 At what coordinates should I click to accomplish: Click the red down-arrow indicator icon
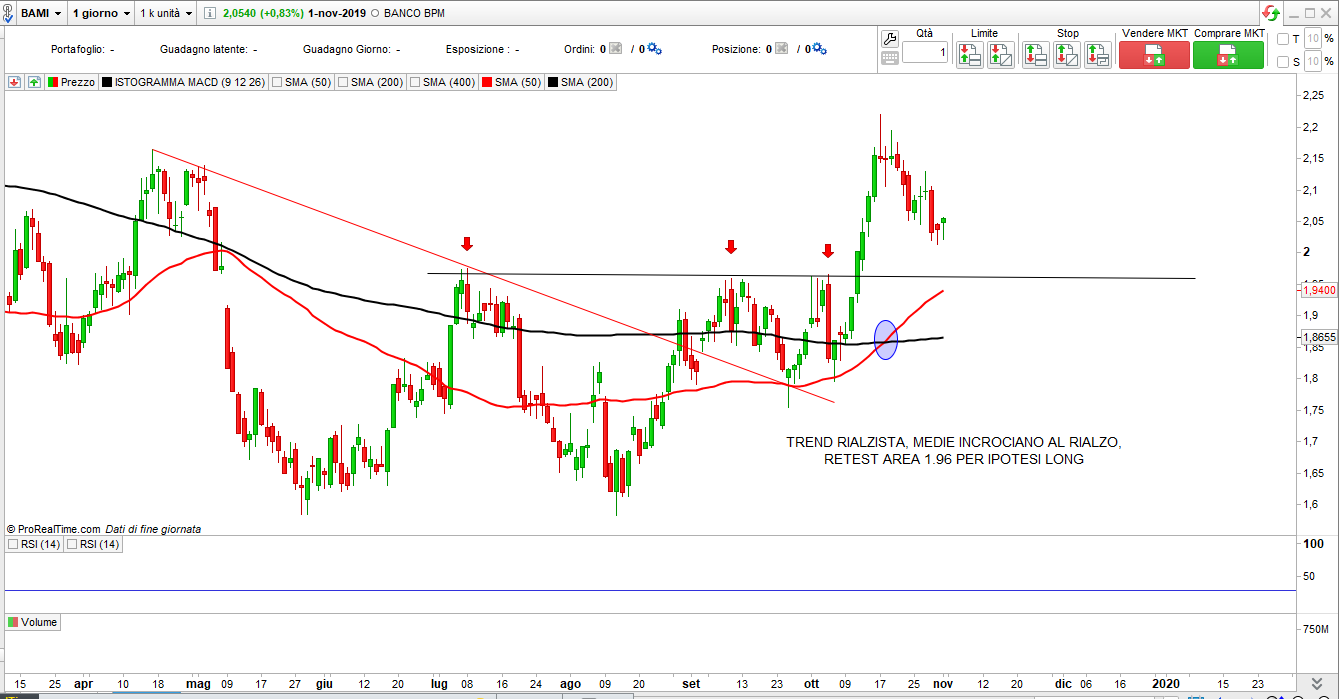point(15,82)
